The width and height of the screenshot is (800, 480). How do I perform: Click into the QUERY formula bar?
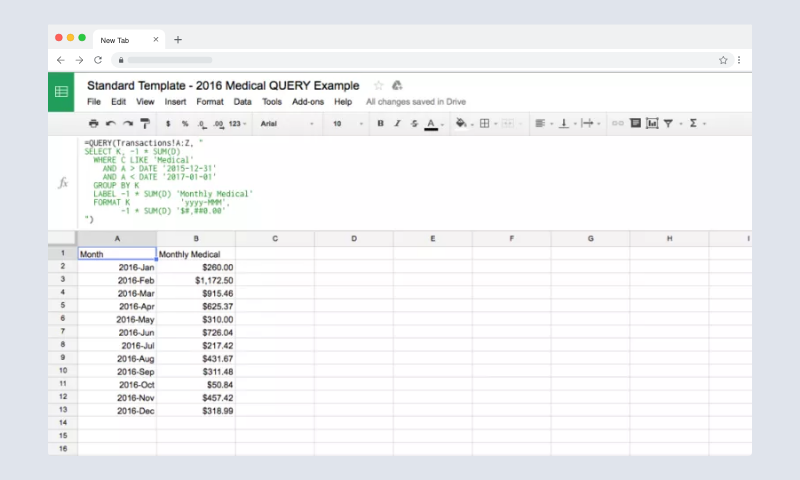pyautogui.click(x=415, y=182)
